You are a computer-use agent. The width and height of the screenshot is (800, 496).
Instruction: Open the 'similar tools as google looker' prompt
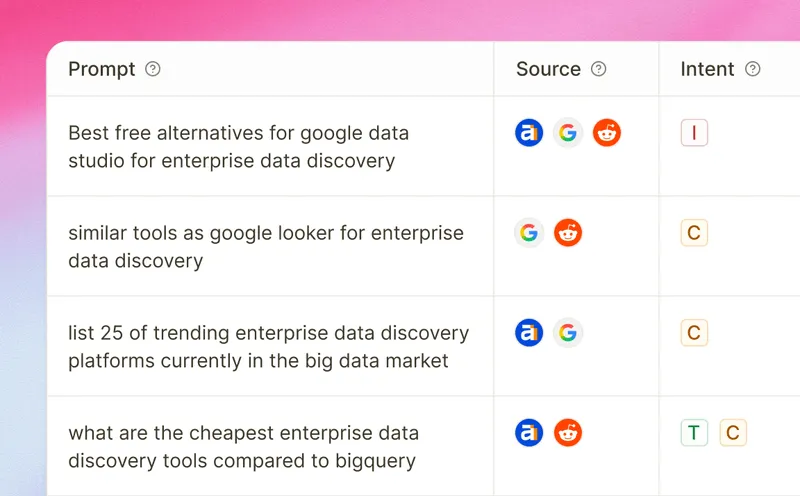pyautogui.click(x=266, y=247)
